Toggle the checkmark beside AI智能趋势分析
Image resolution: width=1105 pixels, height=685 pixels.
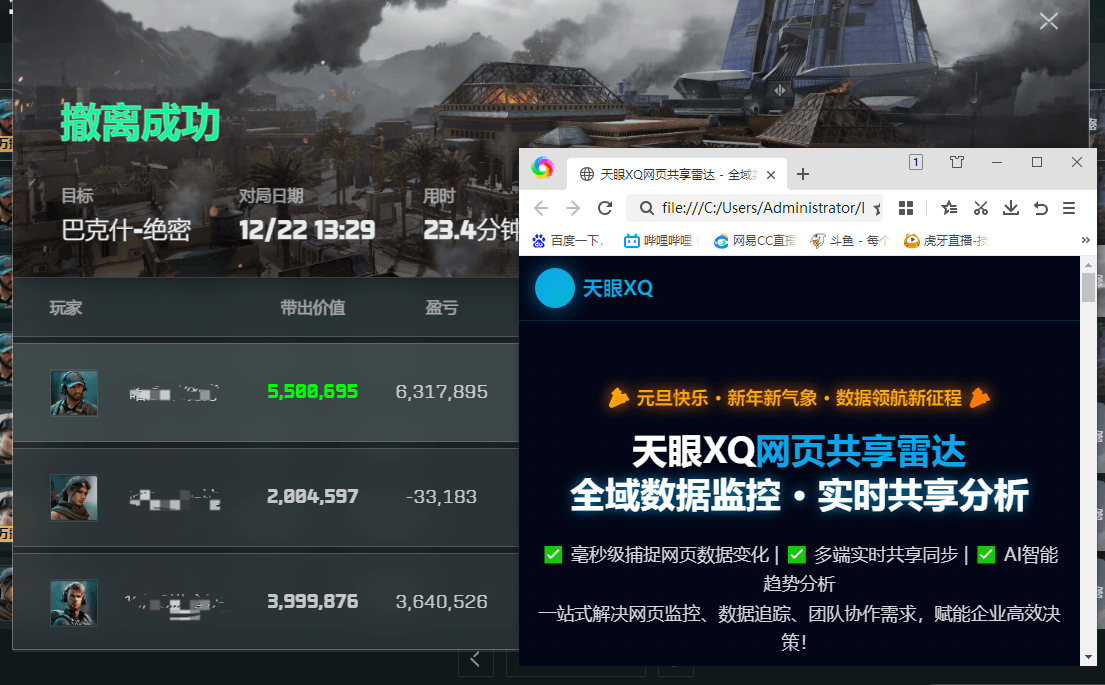(x=986, y=554)
